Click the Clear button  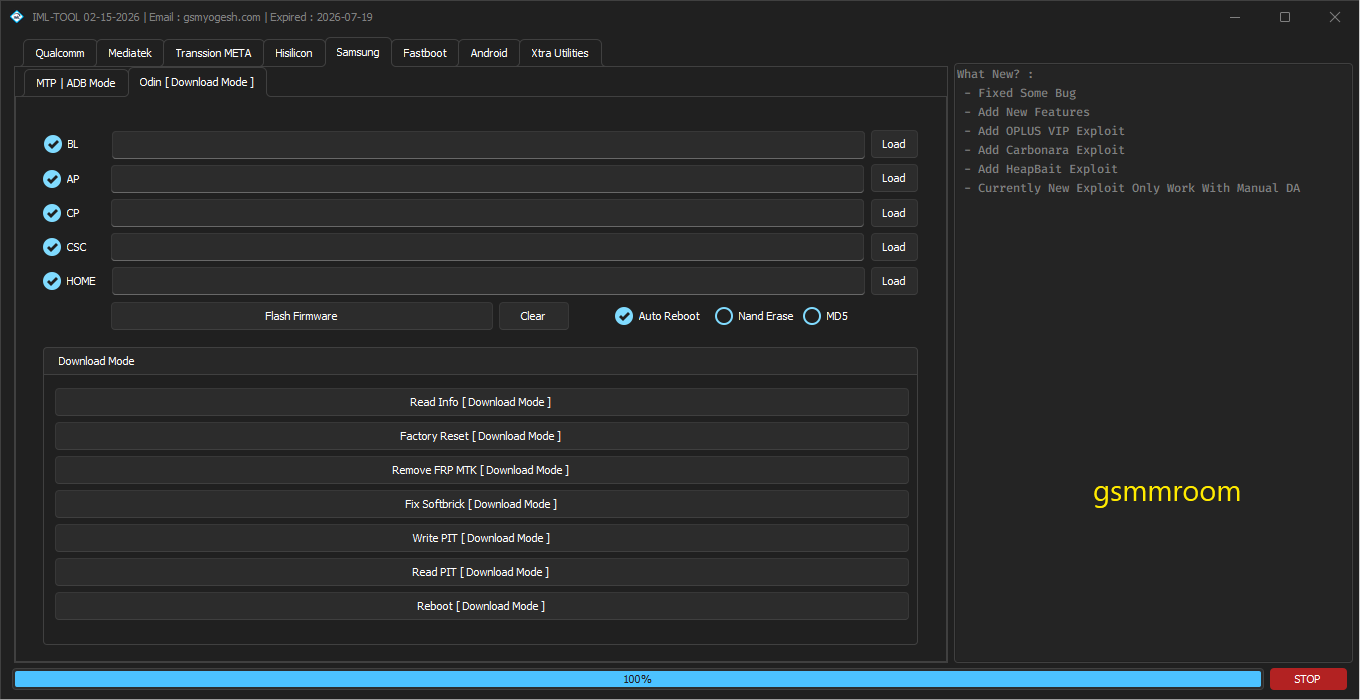533,316
